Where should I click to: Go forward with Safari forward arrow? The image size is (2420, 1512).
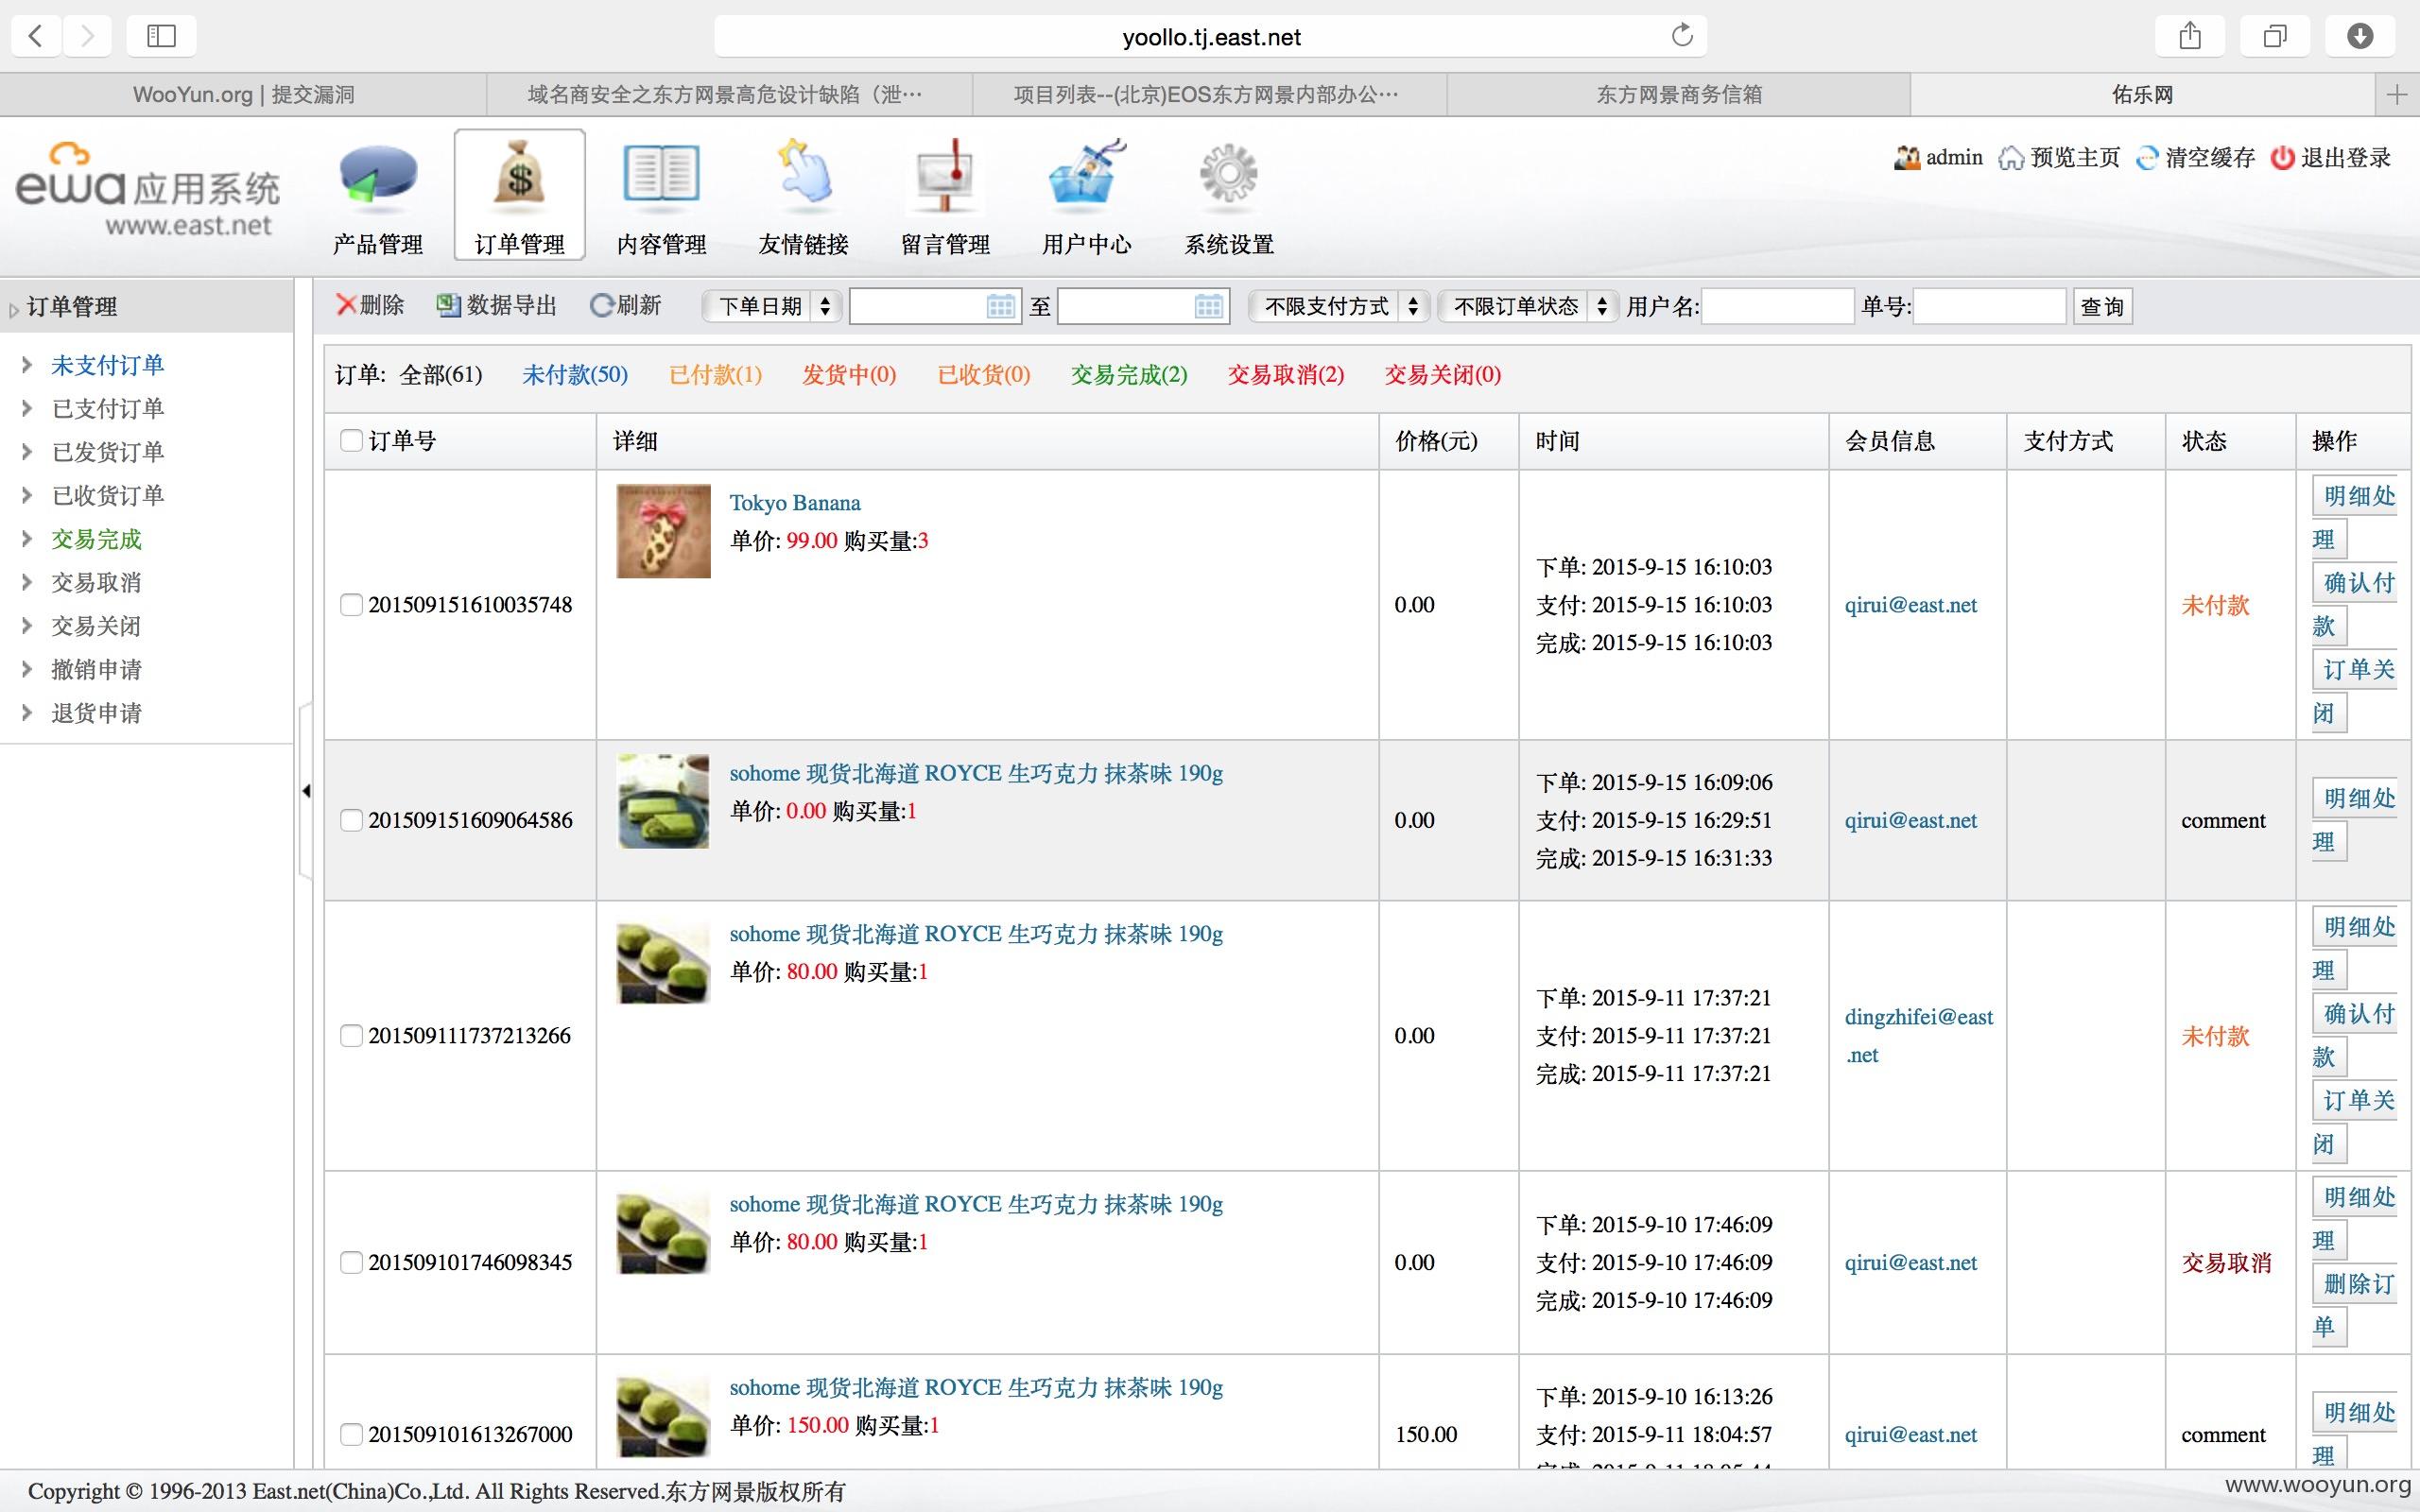click(88, 36)
